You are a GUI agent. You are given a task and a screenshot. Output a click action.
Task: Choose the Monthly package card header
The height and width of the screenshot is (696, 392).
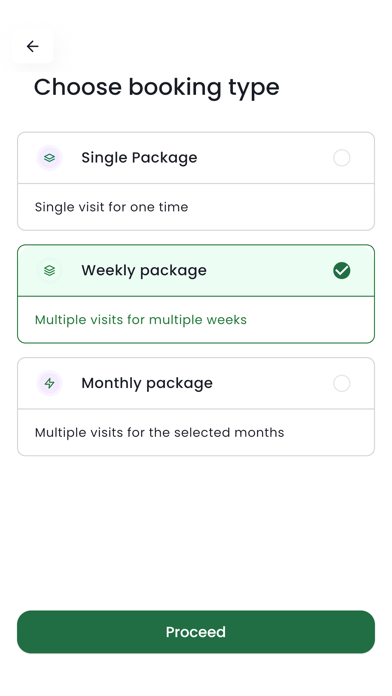point(196,383)
